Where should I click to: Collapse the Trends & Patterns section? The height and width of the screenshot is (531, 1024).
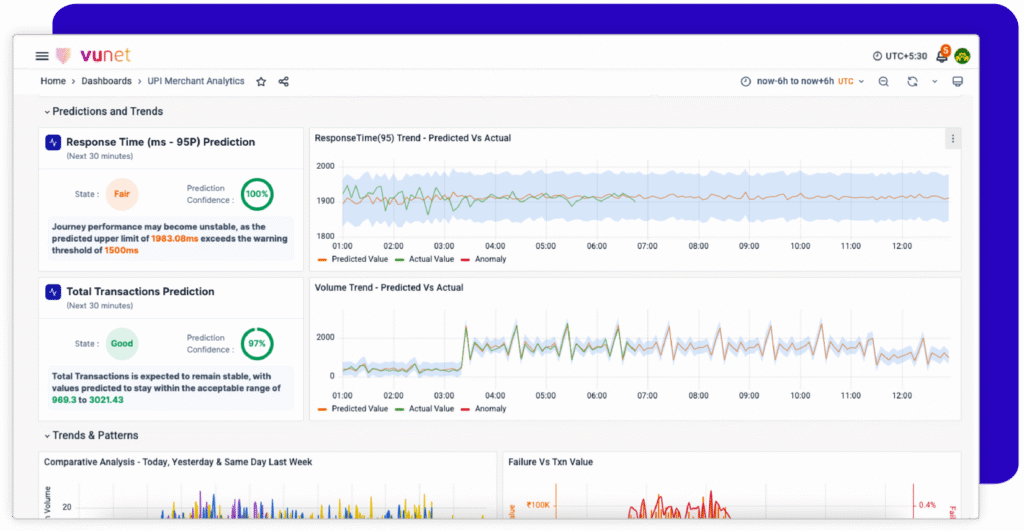tap(46, 436)
